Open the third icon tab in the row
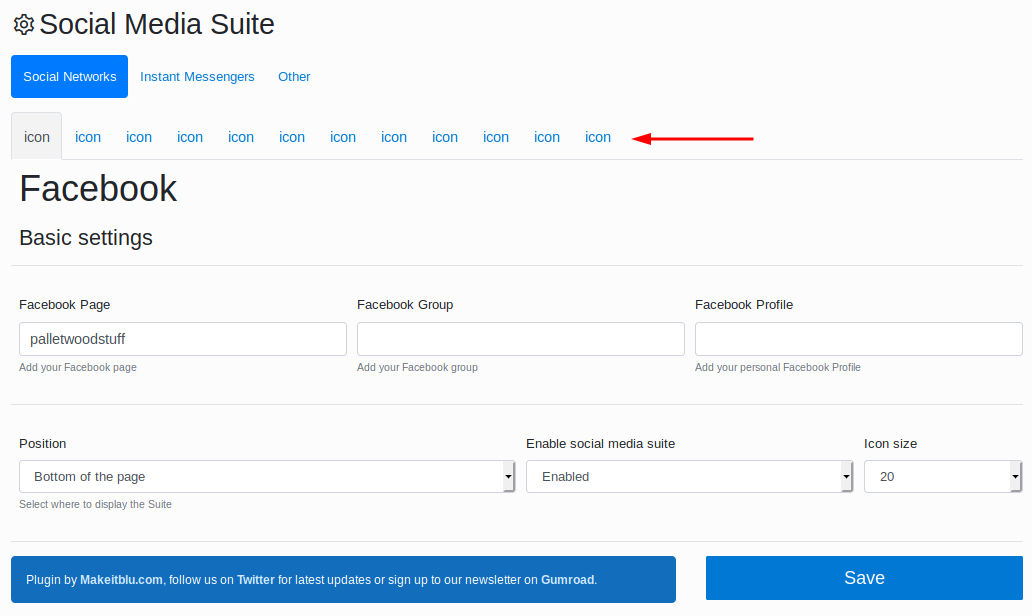1032x616 pixels. 139,137
